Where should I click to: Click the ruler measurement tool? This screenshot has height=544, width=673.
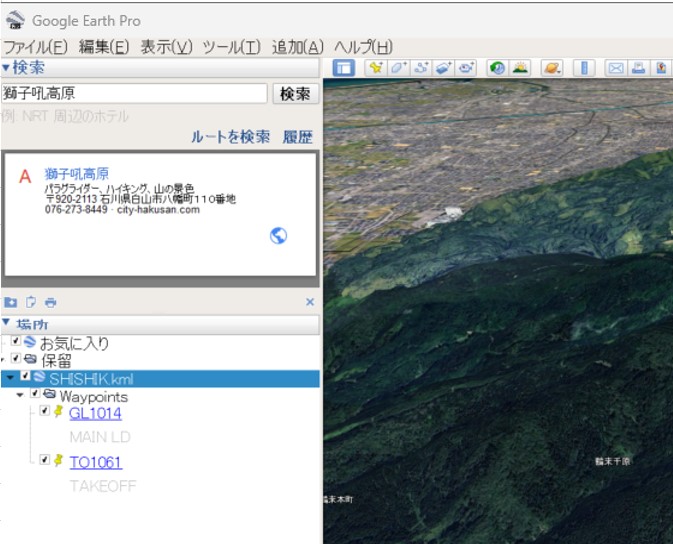pyautogui.click(x=586, y=69)
